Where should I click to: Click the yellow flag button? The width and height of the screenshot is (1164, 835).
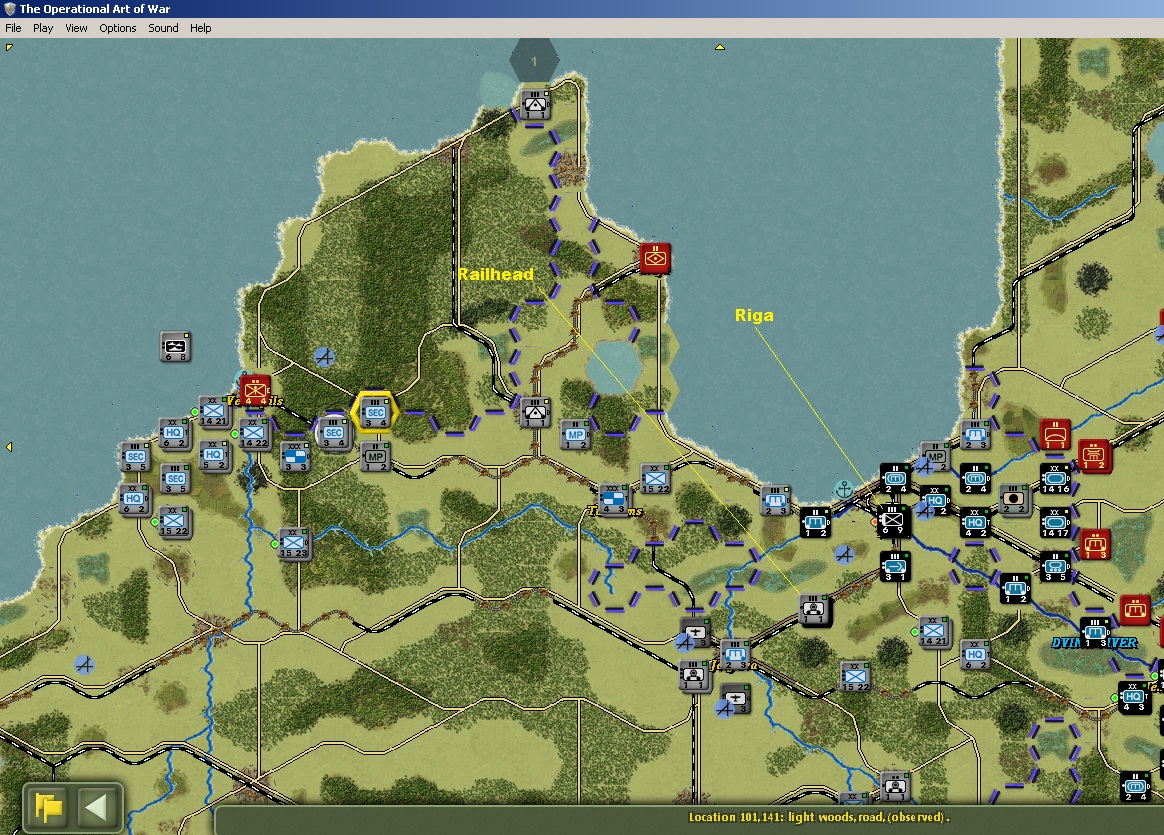[x=49, y=808]
